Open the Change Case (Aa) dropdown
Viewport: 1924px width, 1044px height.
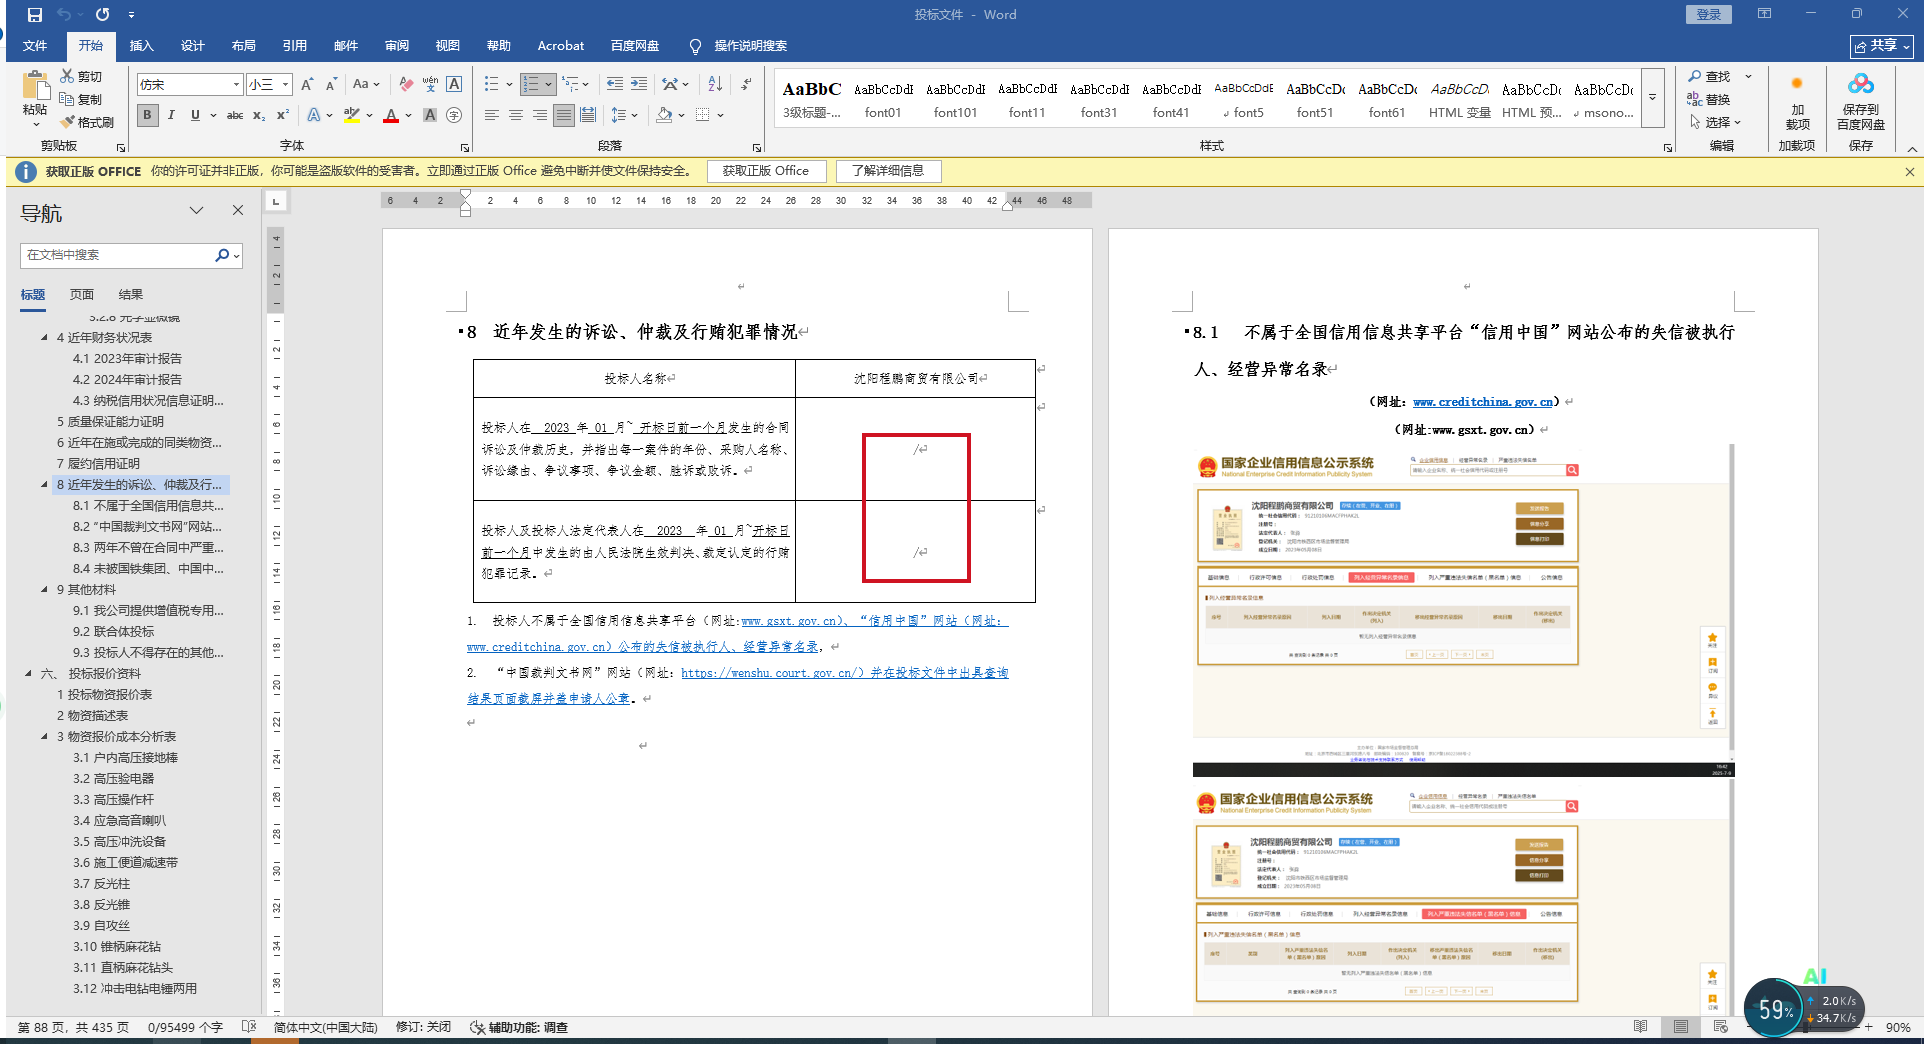(x=366, y=85)
